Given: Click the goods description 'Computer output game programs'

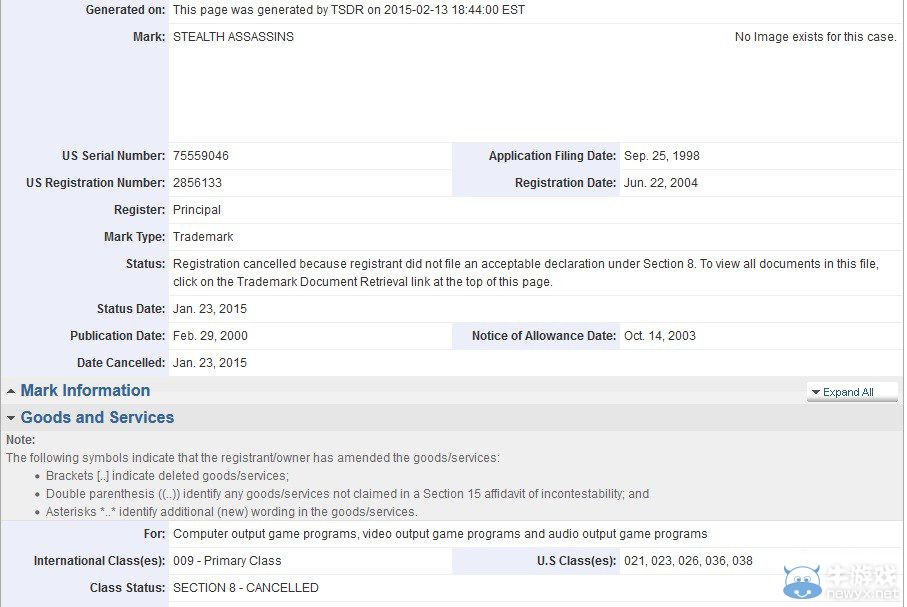Looking at the screenshot, I should pos(440,534).
